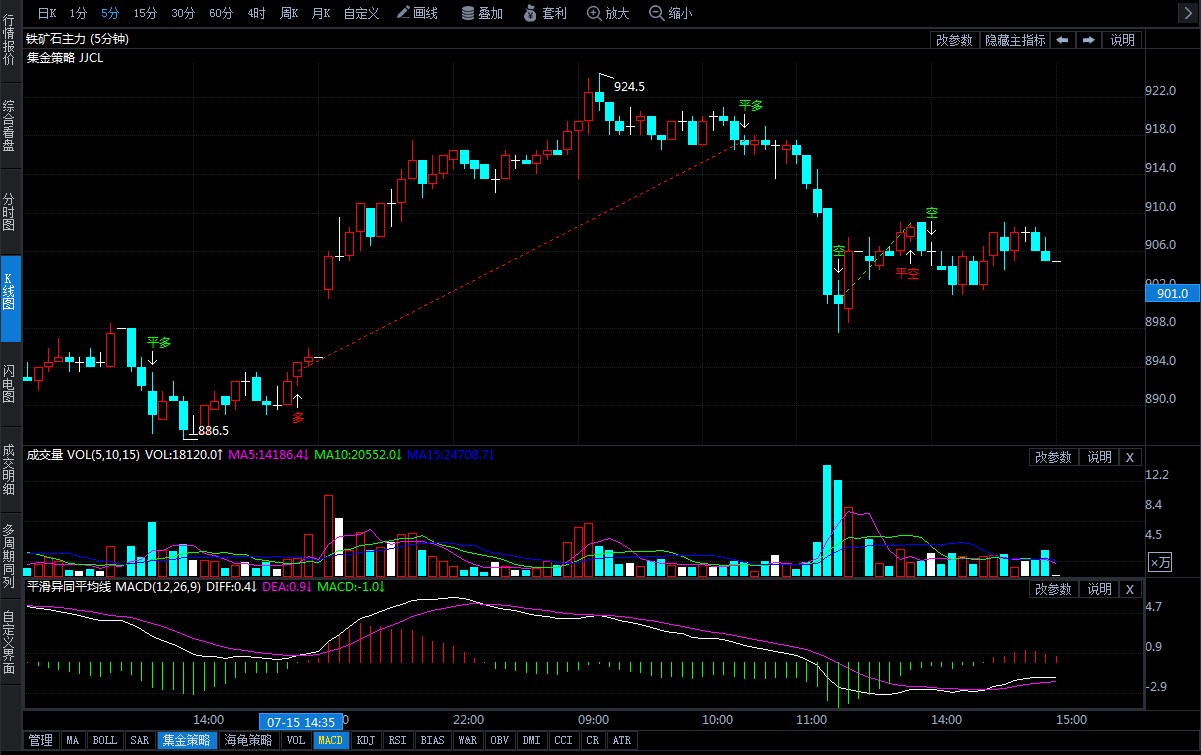Image resolution: width=1201 pixels, height=755 pixels.
Task: Click the 07-15 14:35 time marker
Action: (x=301, y=720)
